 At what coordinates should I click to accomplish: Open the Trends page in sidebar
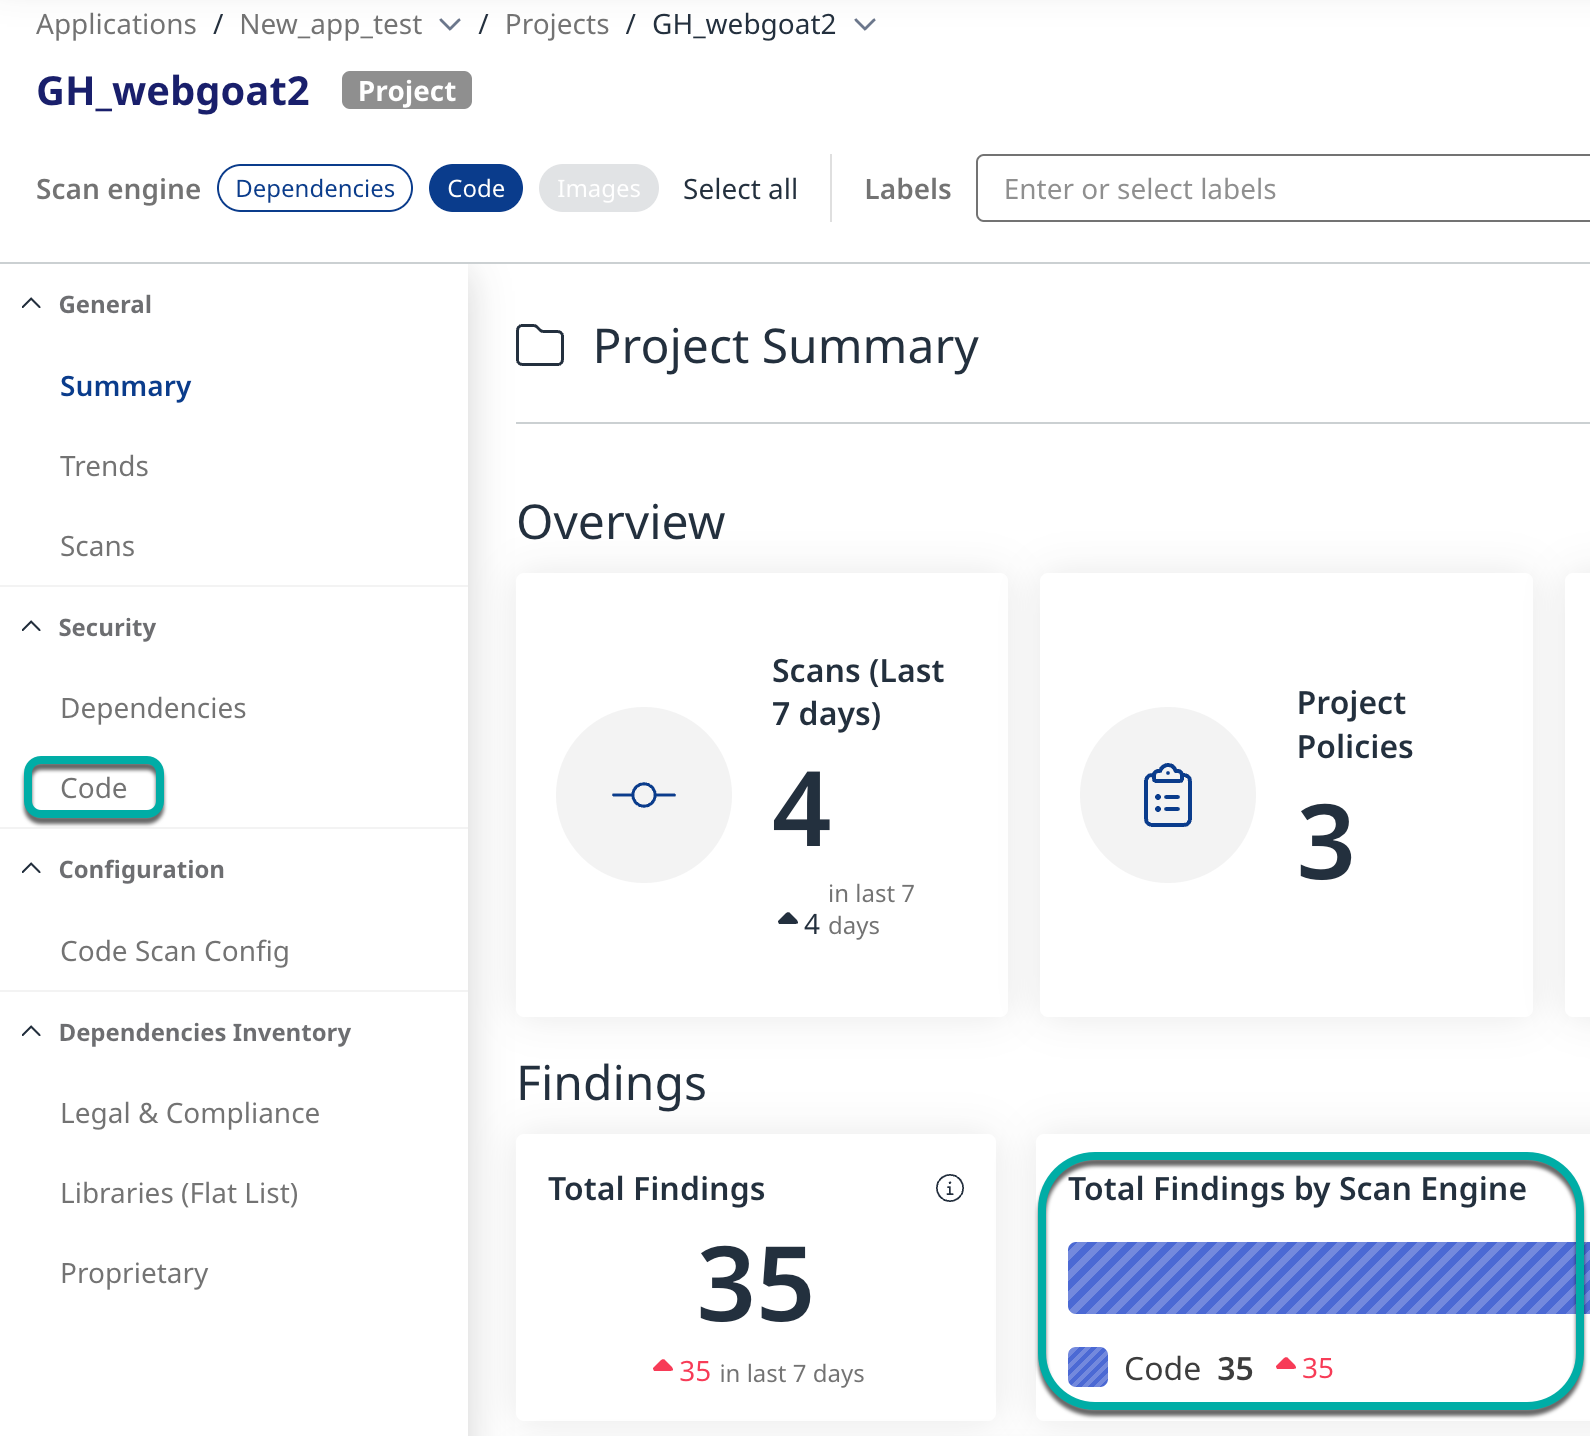coord(104,466)
